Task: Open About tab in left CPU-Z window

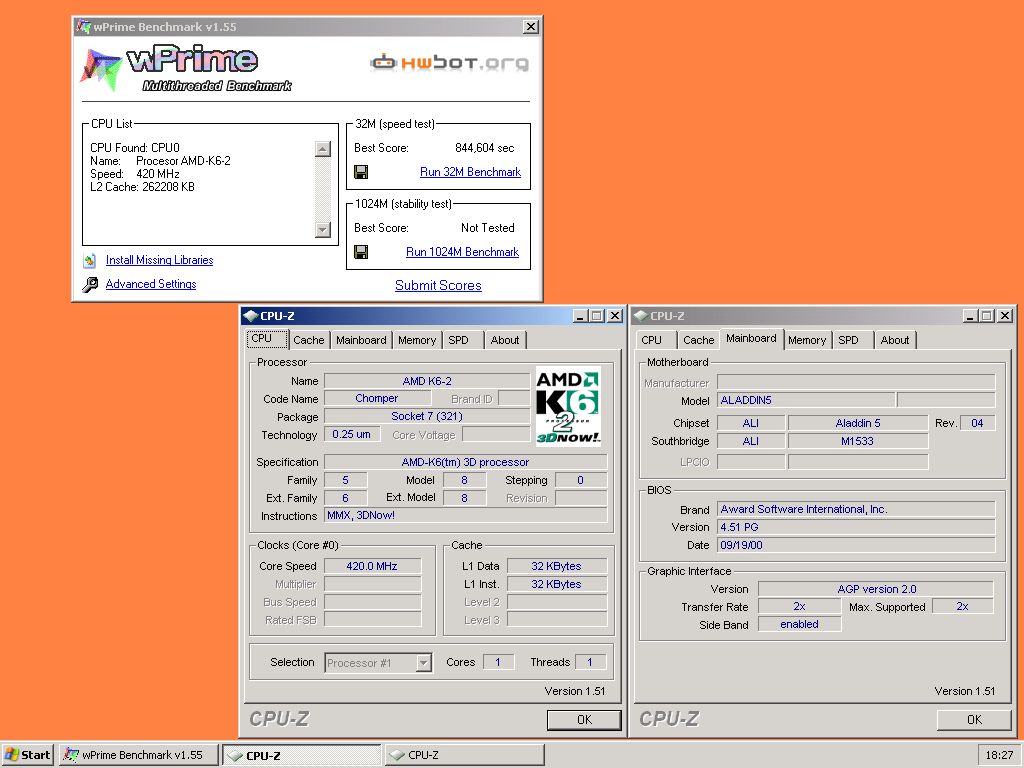Action: coord(505,340)
